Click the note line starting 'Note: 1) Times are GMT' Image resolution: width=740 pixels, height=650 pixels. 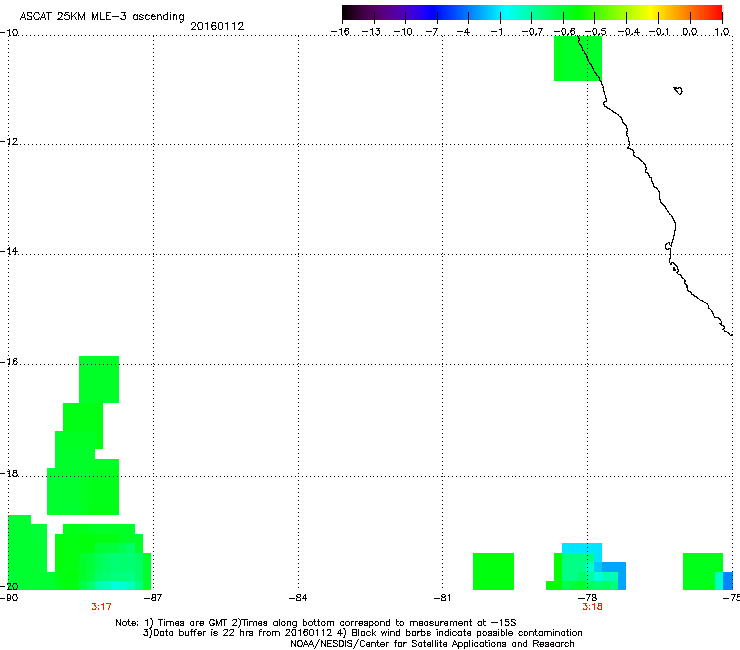tap(316, 623)
